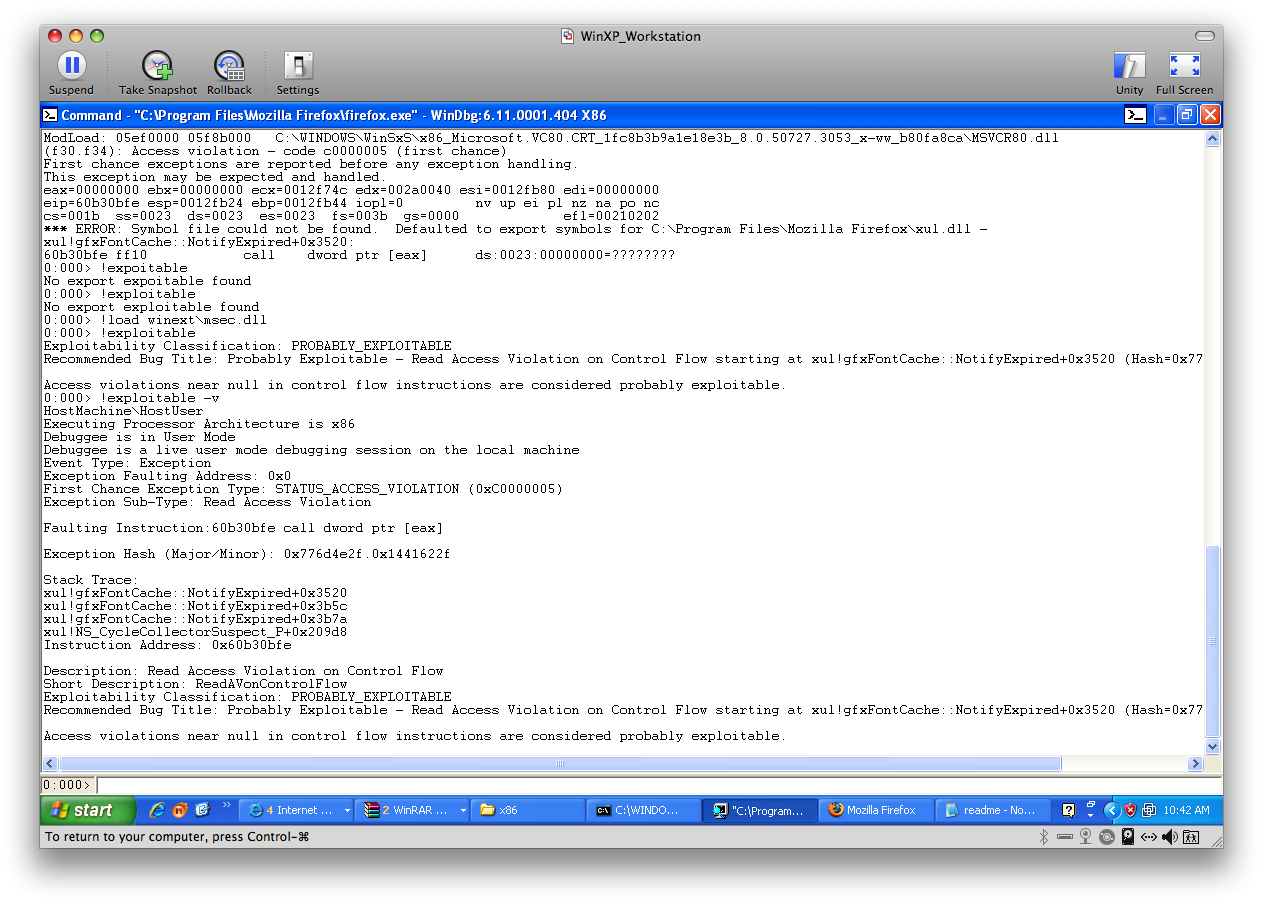Click the '!exploitable -v' command line
Screen dimensions: 1263x903
tap(132, 398)
